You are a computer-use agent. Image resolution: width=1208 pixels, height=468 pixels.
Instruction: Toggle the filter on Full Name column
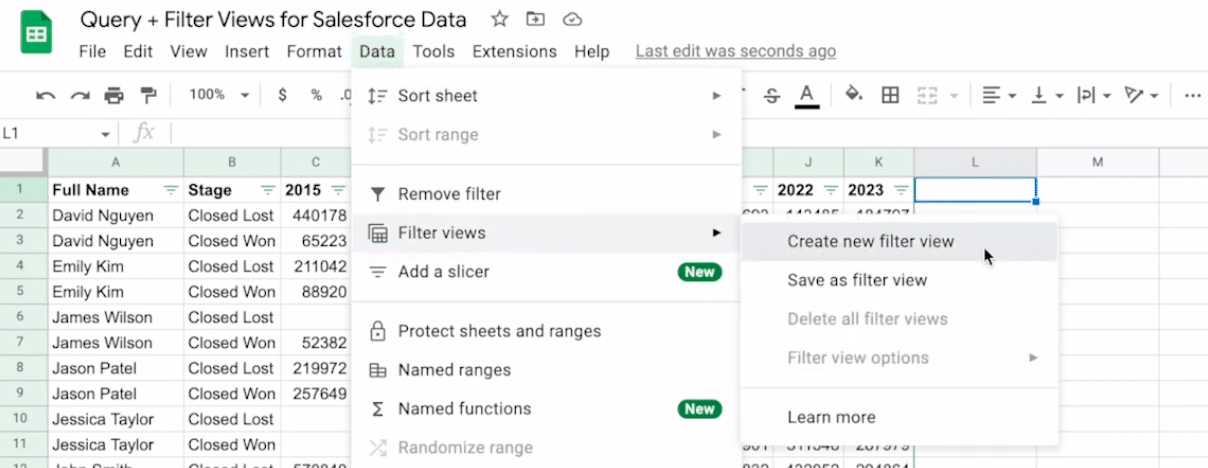tap(170, 190)
